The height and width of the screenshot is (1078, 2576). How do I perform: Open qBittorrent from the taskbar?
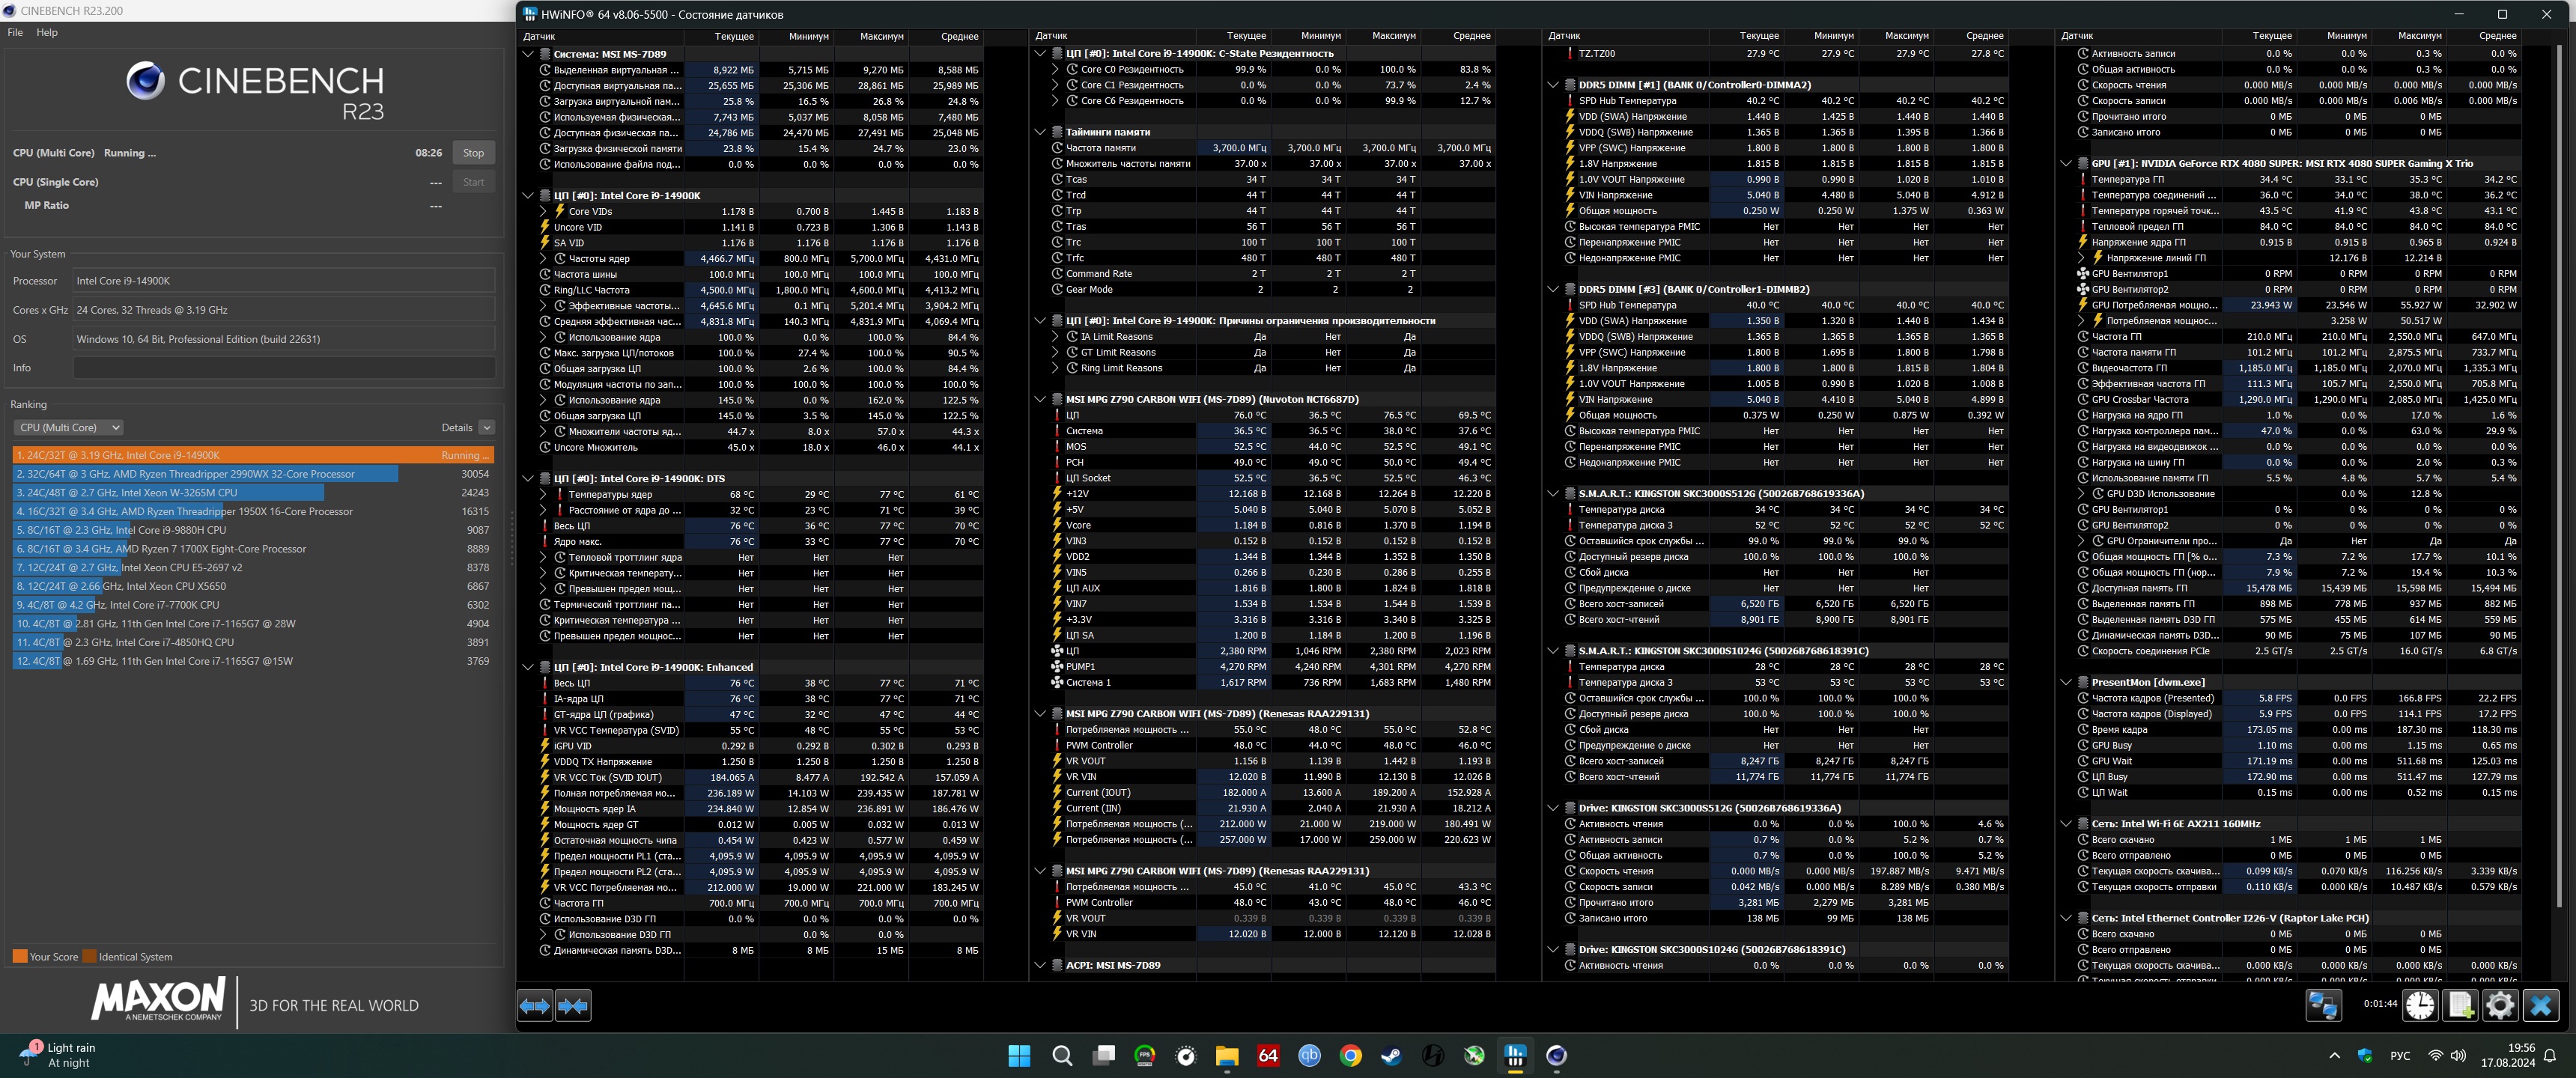1309,1055
